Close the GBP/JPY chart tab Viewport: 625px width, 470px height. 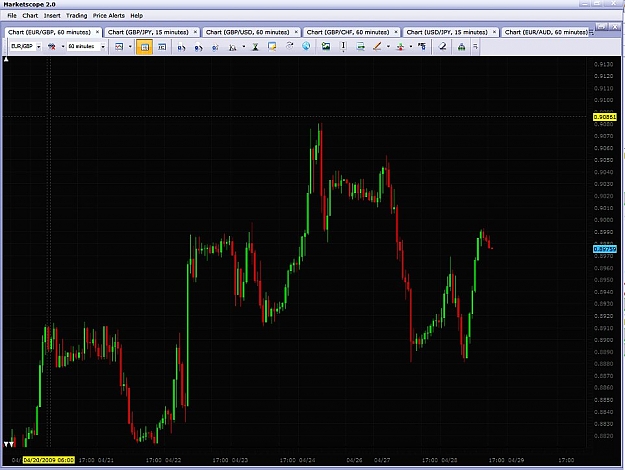195,32
